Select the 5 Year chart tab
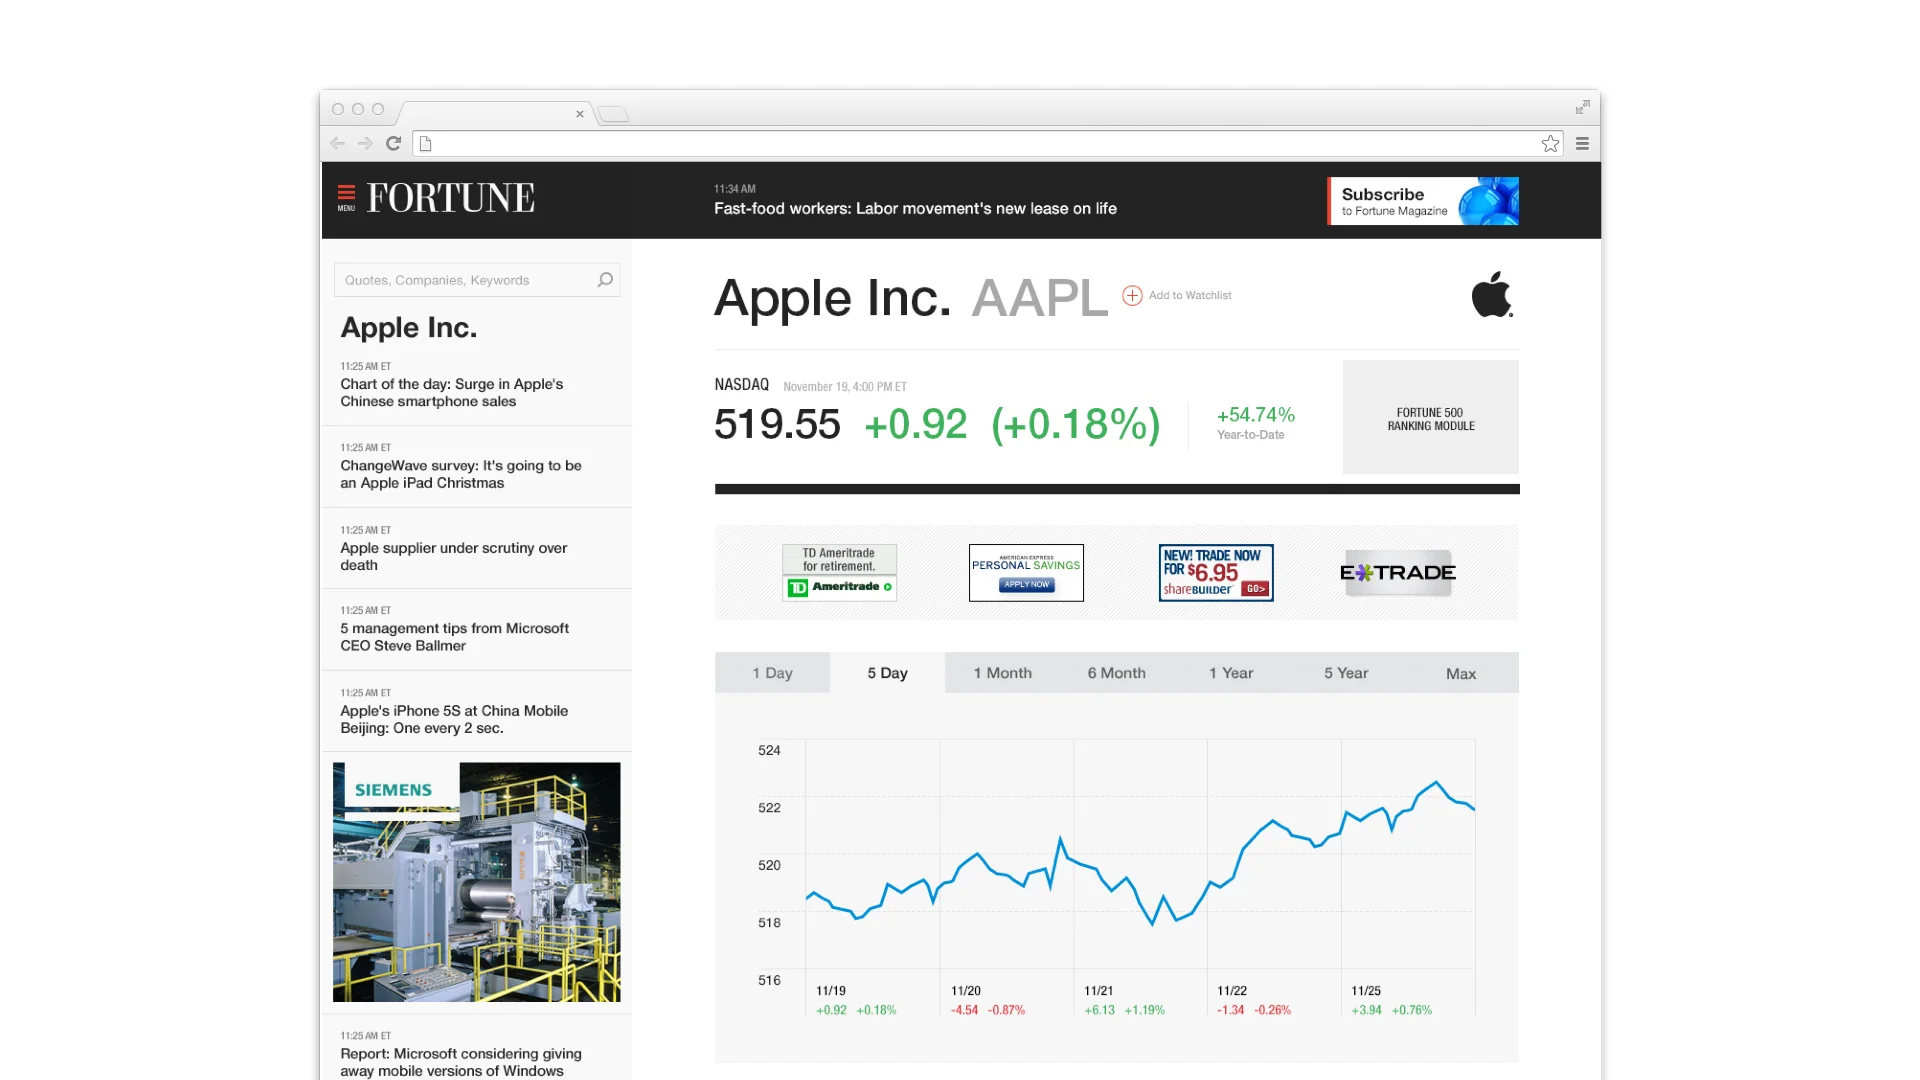The height and width of the screenshot is (1080, 1920). tap(1345, 672)
